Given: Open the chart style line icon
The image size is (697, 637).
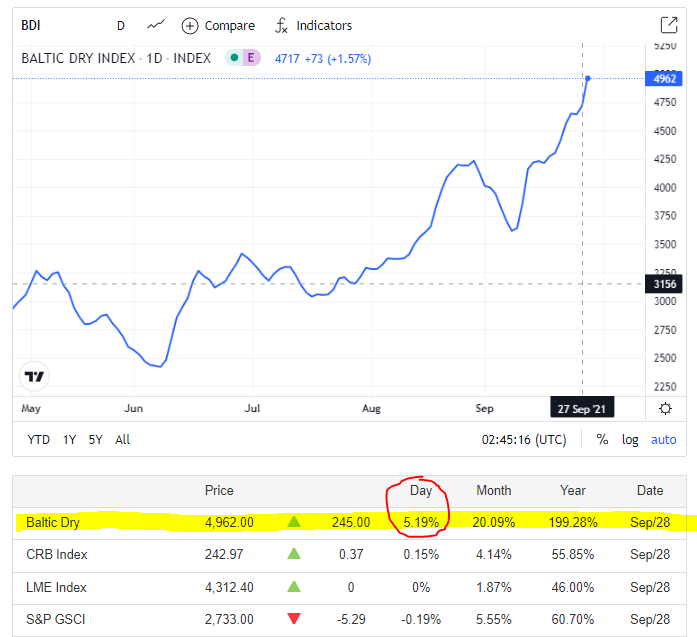Looking at the screenshot, I should tap(156, 25).
